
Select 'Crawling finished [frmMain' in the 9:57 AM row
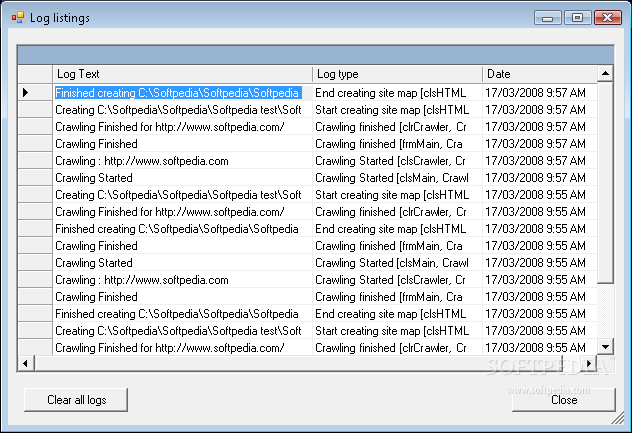[397, 144]
